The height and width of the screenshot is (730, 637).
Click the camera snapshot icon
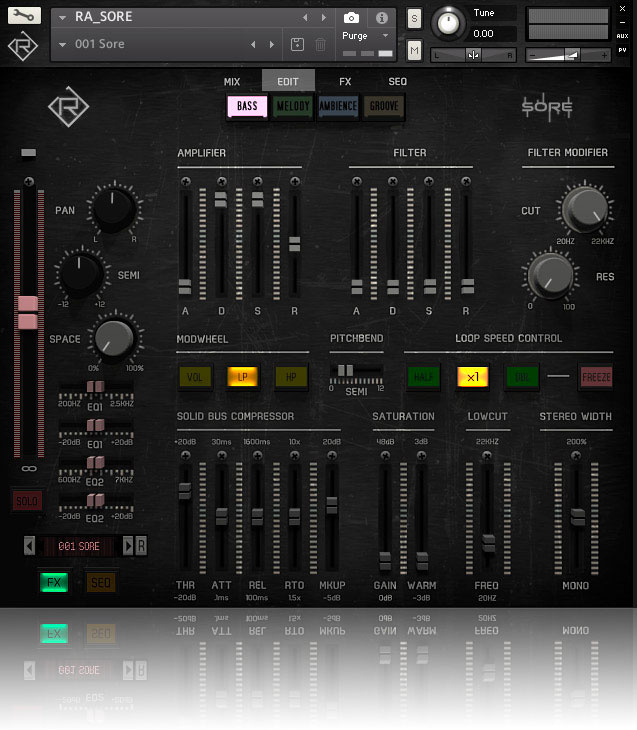351,18
